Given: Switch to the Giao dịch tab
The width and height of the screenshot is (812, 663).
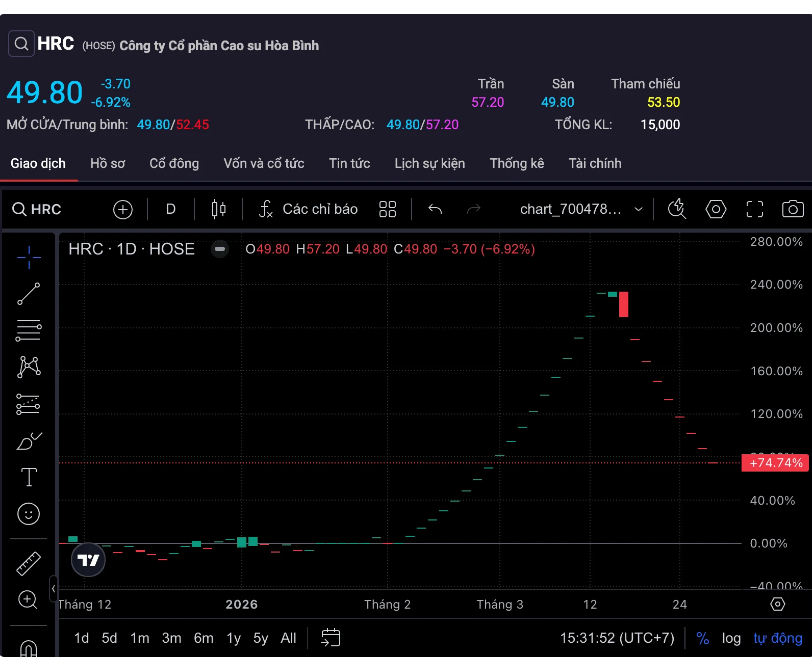Looking at the screenshot, I should pos(38,164).
